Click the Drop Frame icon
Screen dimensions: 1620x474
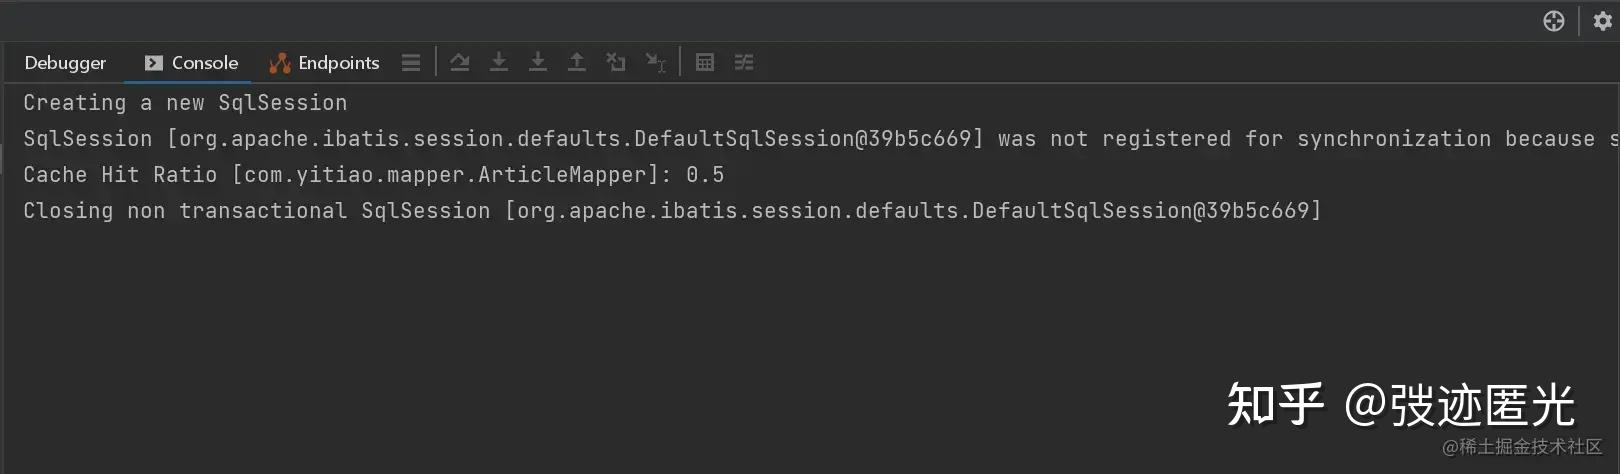pyautogui.click(x=616, y=62)
